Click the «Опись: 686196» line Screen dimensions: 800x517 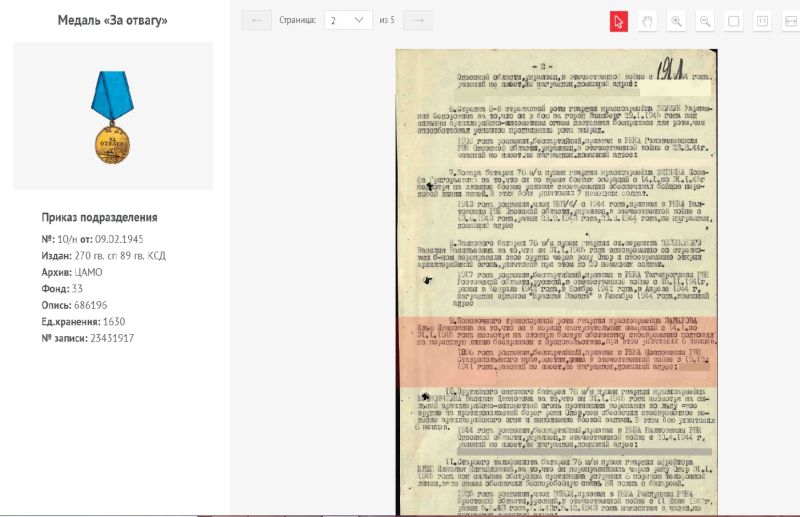pos(74,304)
